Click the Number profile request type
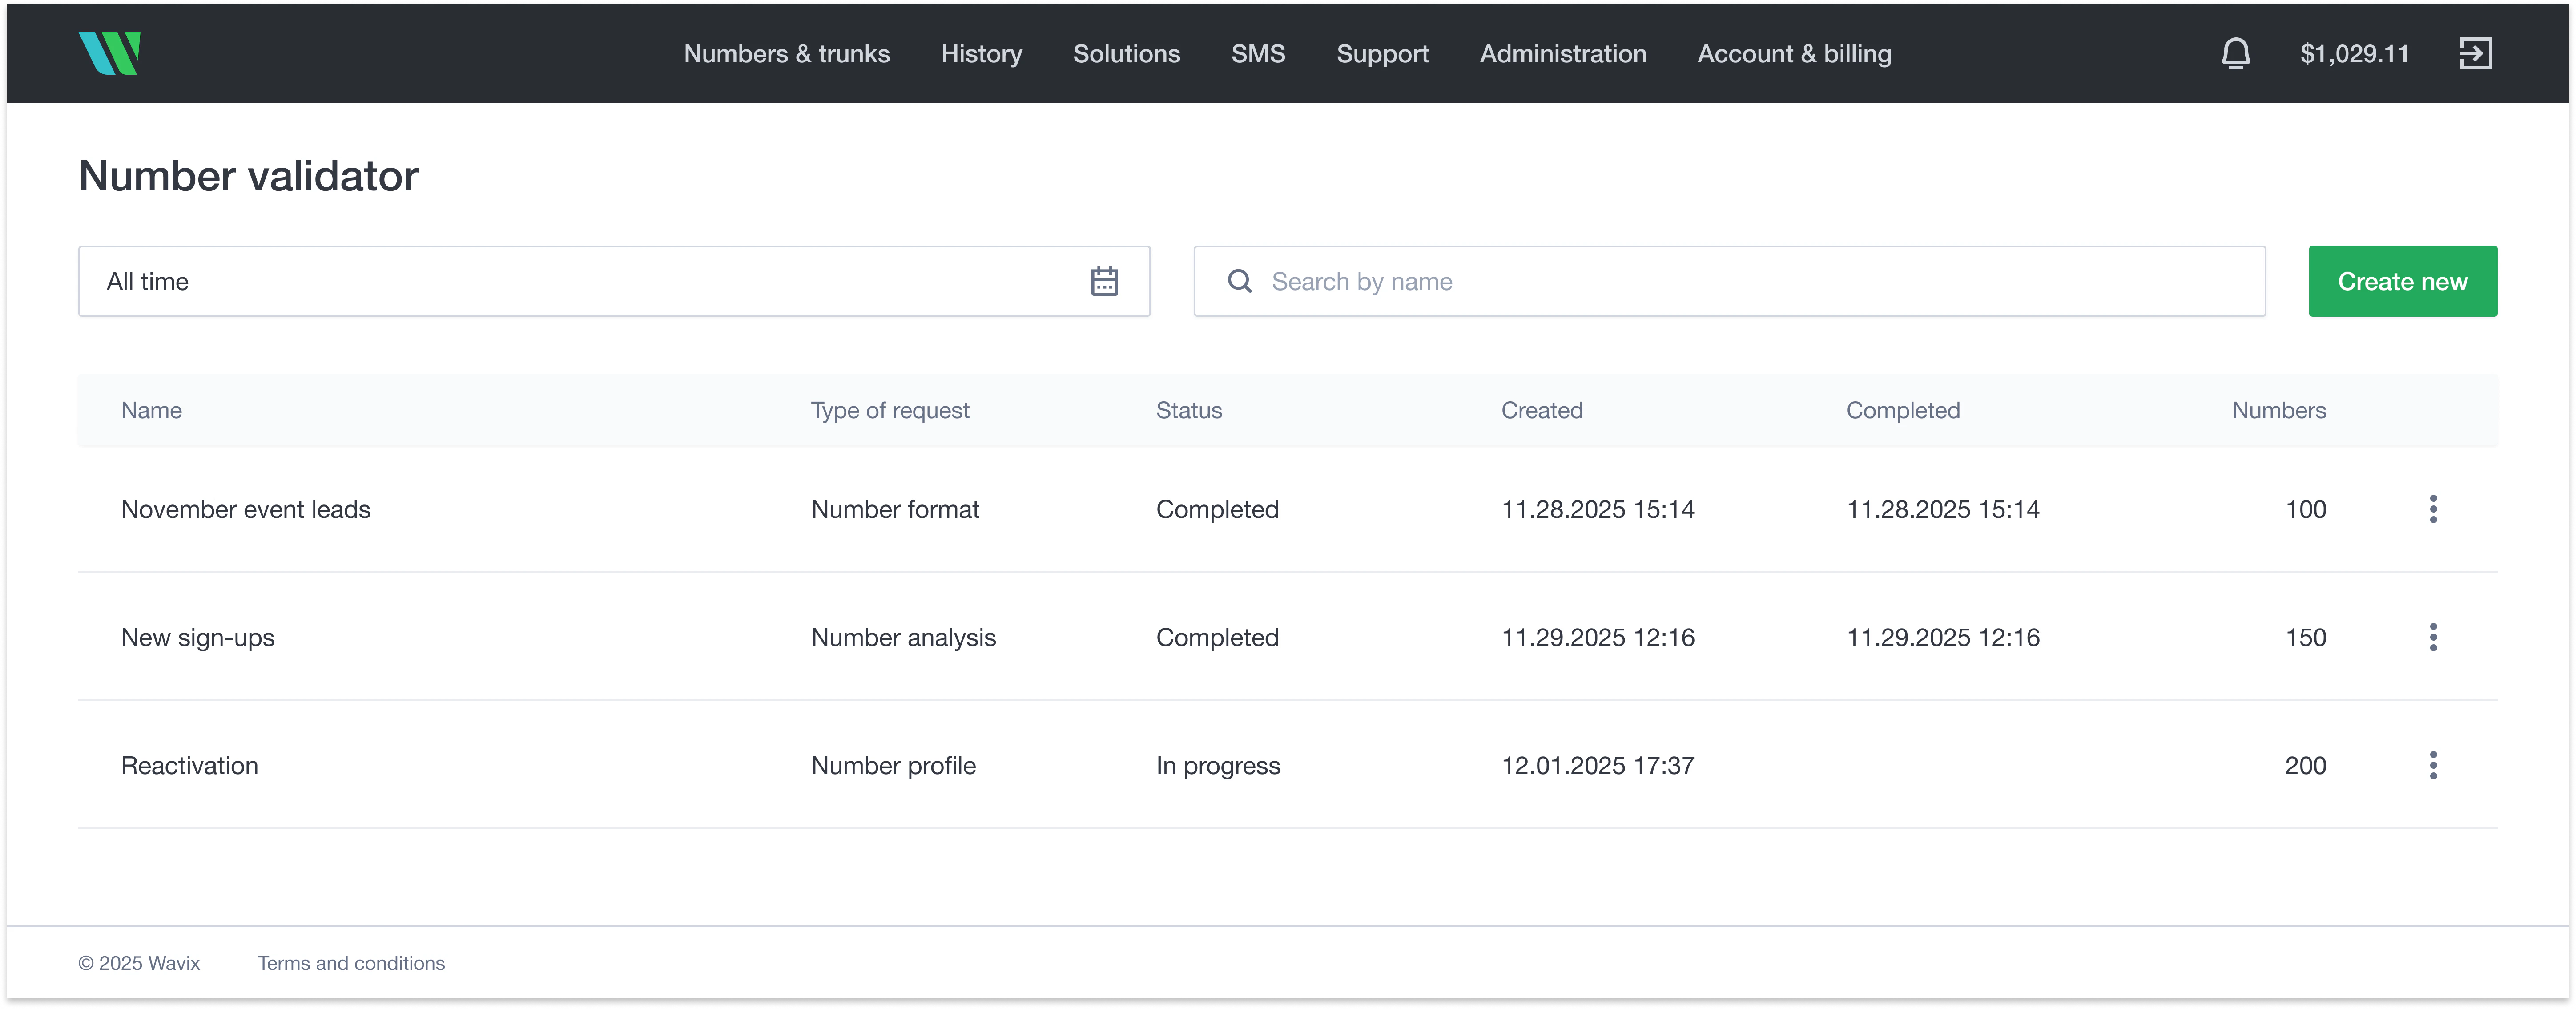 pyautogui.click(x=893, y=765)
